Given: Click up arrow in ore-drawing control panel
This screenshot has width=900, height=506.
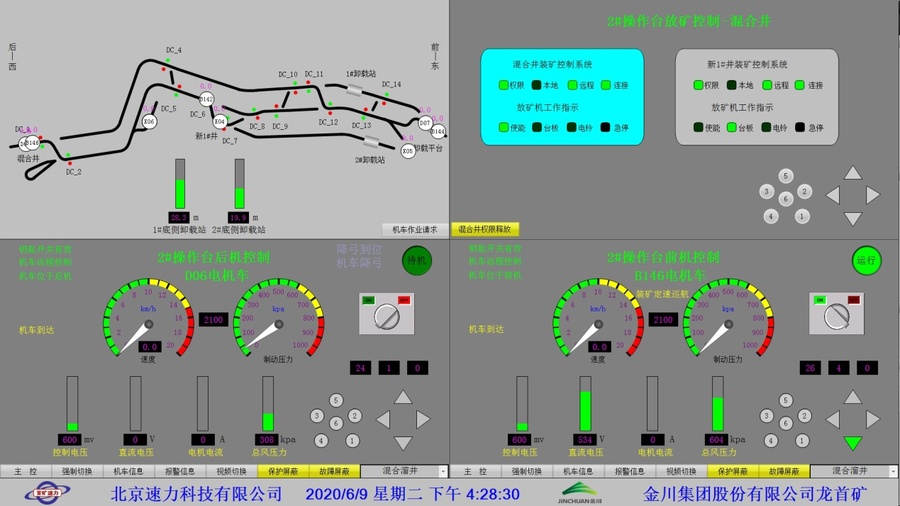Looking at the screenshot, I should (x=853, y=173).
